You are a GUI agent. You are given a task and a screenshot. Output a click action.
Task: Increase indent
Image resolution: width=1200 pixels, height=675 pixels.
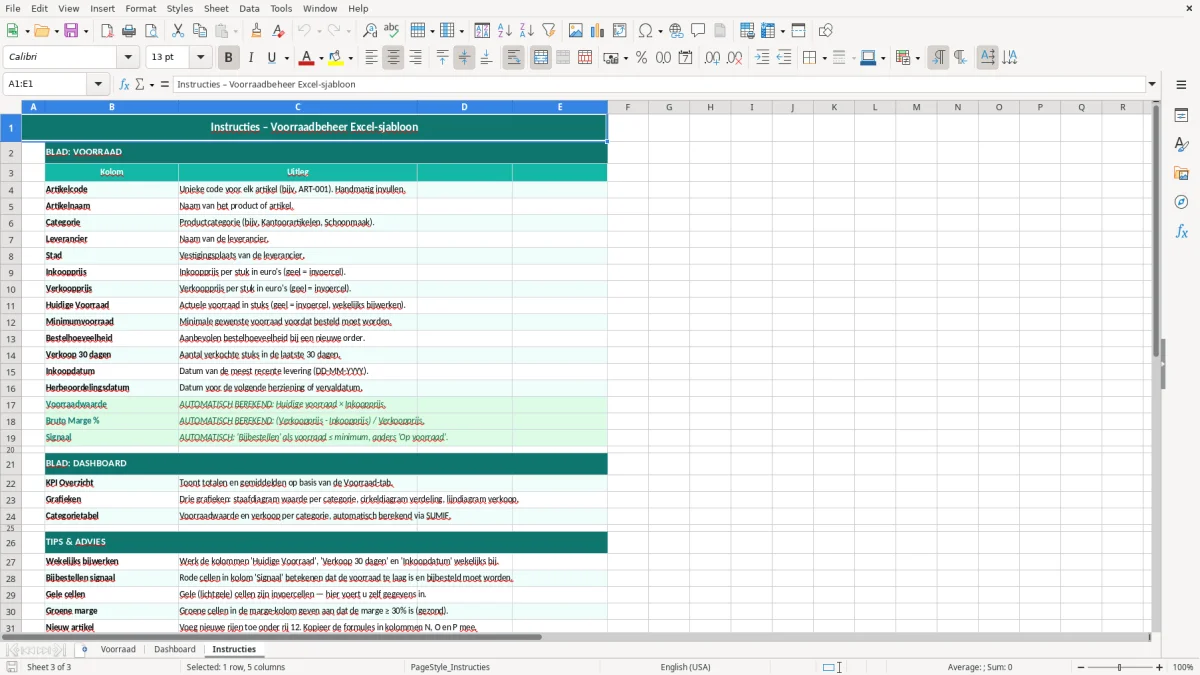click(x=762, y=58)
